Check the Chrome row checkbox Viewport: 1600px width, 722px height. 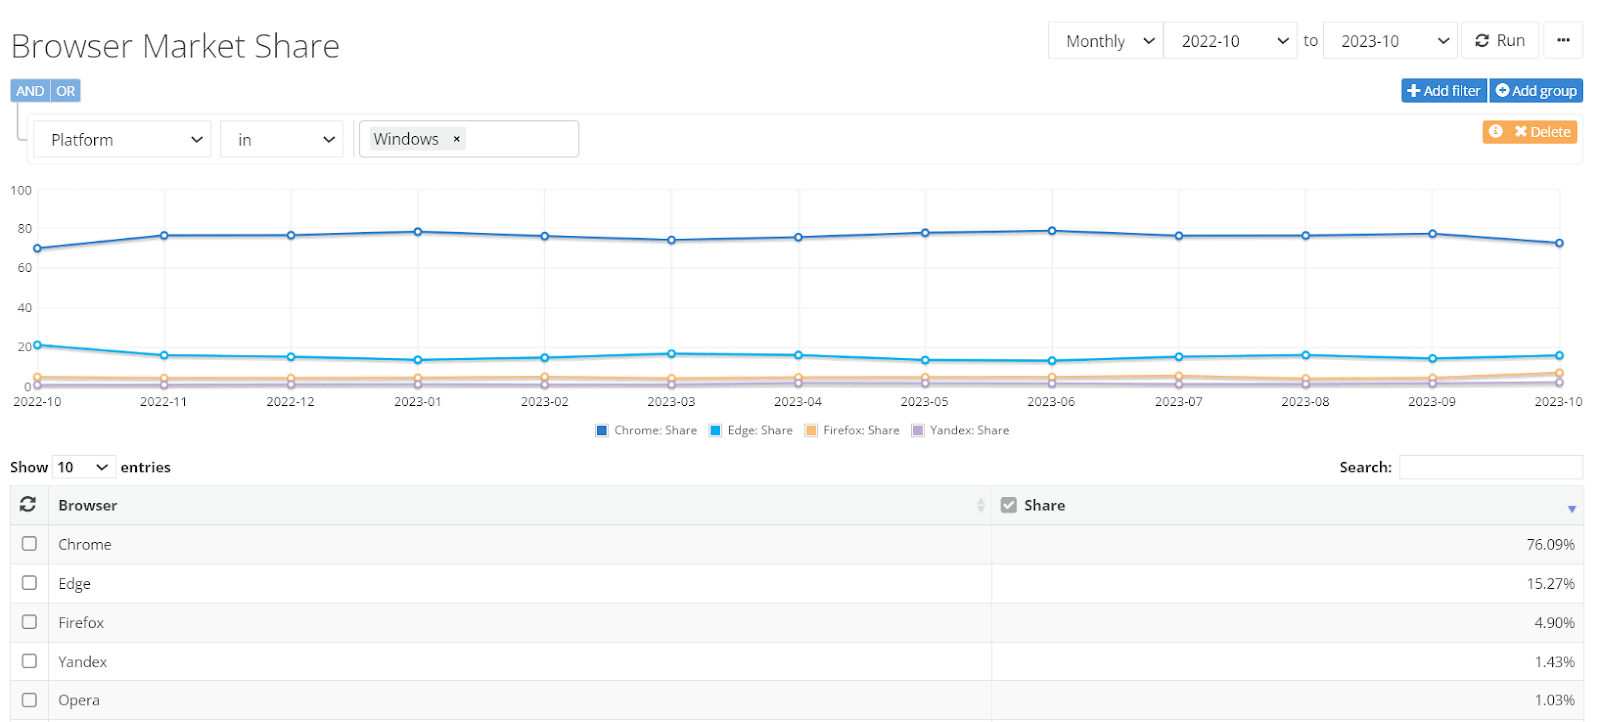pos(29,544)
